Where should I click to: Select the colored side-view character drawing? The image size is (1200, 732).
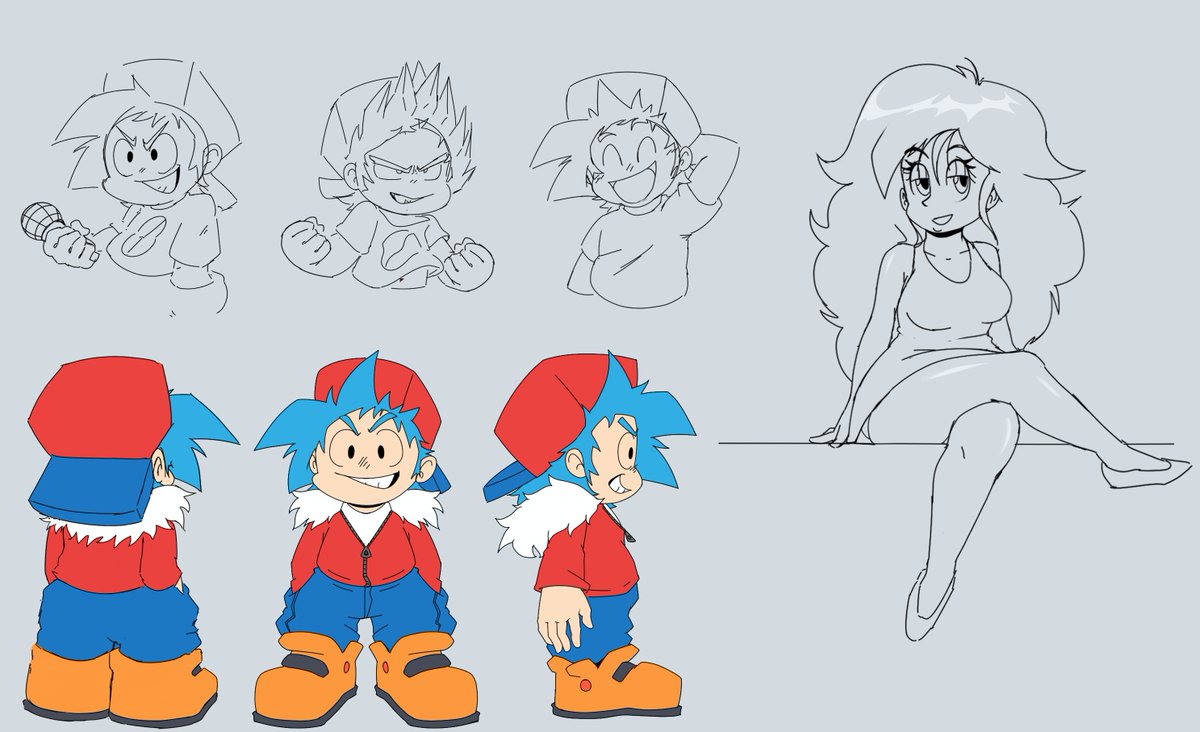tap(588, 534)
